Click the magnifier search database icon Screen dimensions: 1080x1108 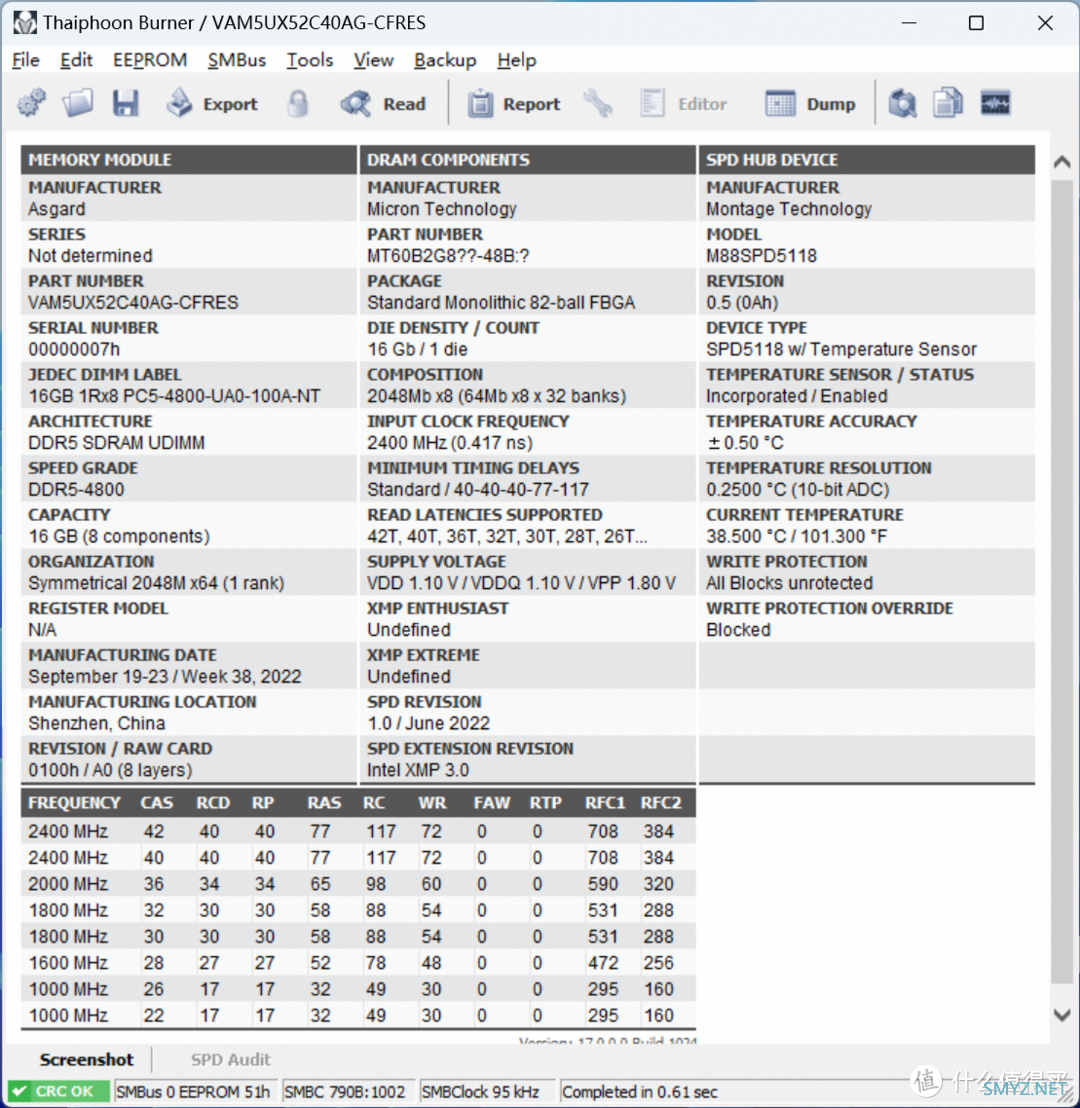903,103
